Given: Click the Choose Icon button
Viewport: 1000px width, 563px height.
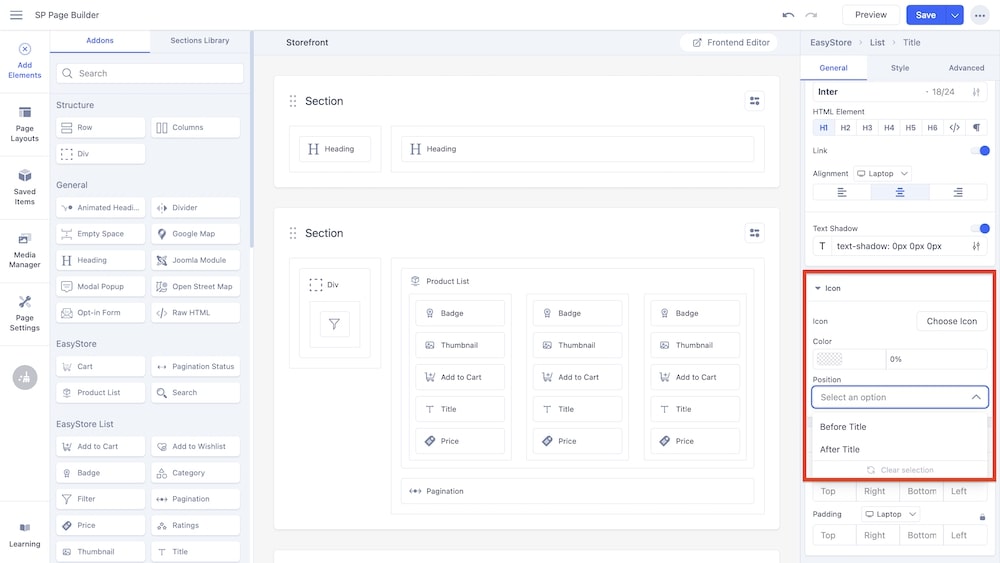Looking at the screenshot, I should pyautogui.click(x=951, y=321).
